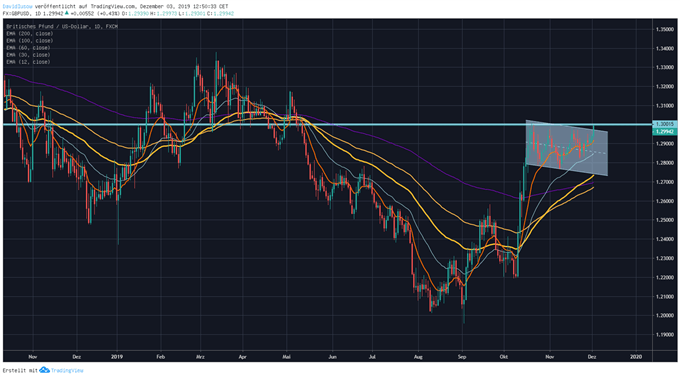Click the 1.22000 price axis label
Image resolution: width=680 pixels, height=377 pixels.
click(664, 277)
